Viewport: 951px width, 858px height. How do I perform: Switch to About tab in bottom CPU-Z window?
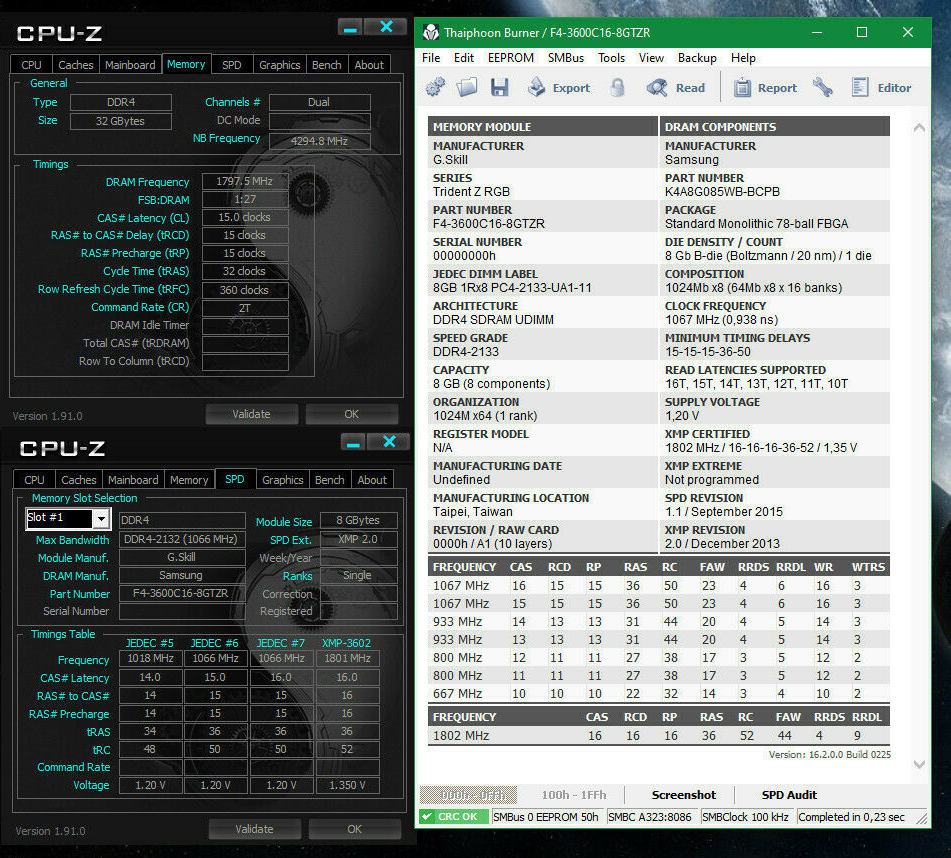pyautogui.click(x=372, y=480)
